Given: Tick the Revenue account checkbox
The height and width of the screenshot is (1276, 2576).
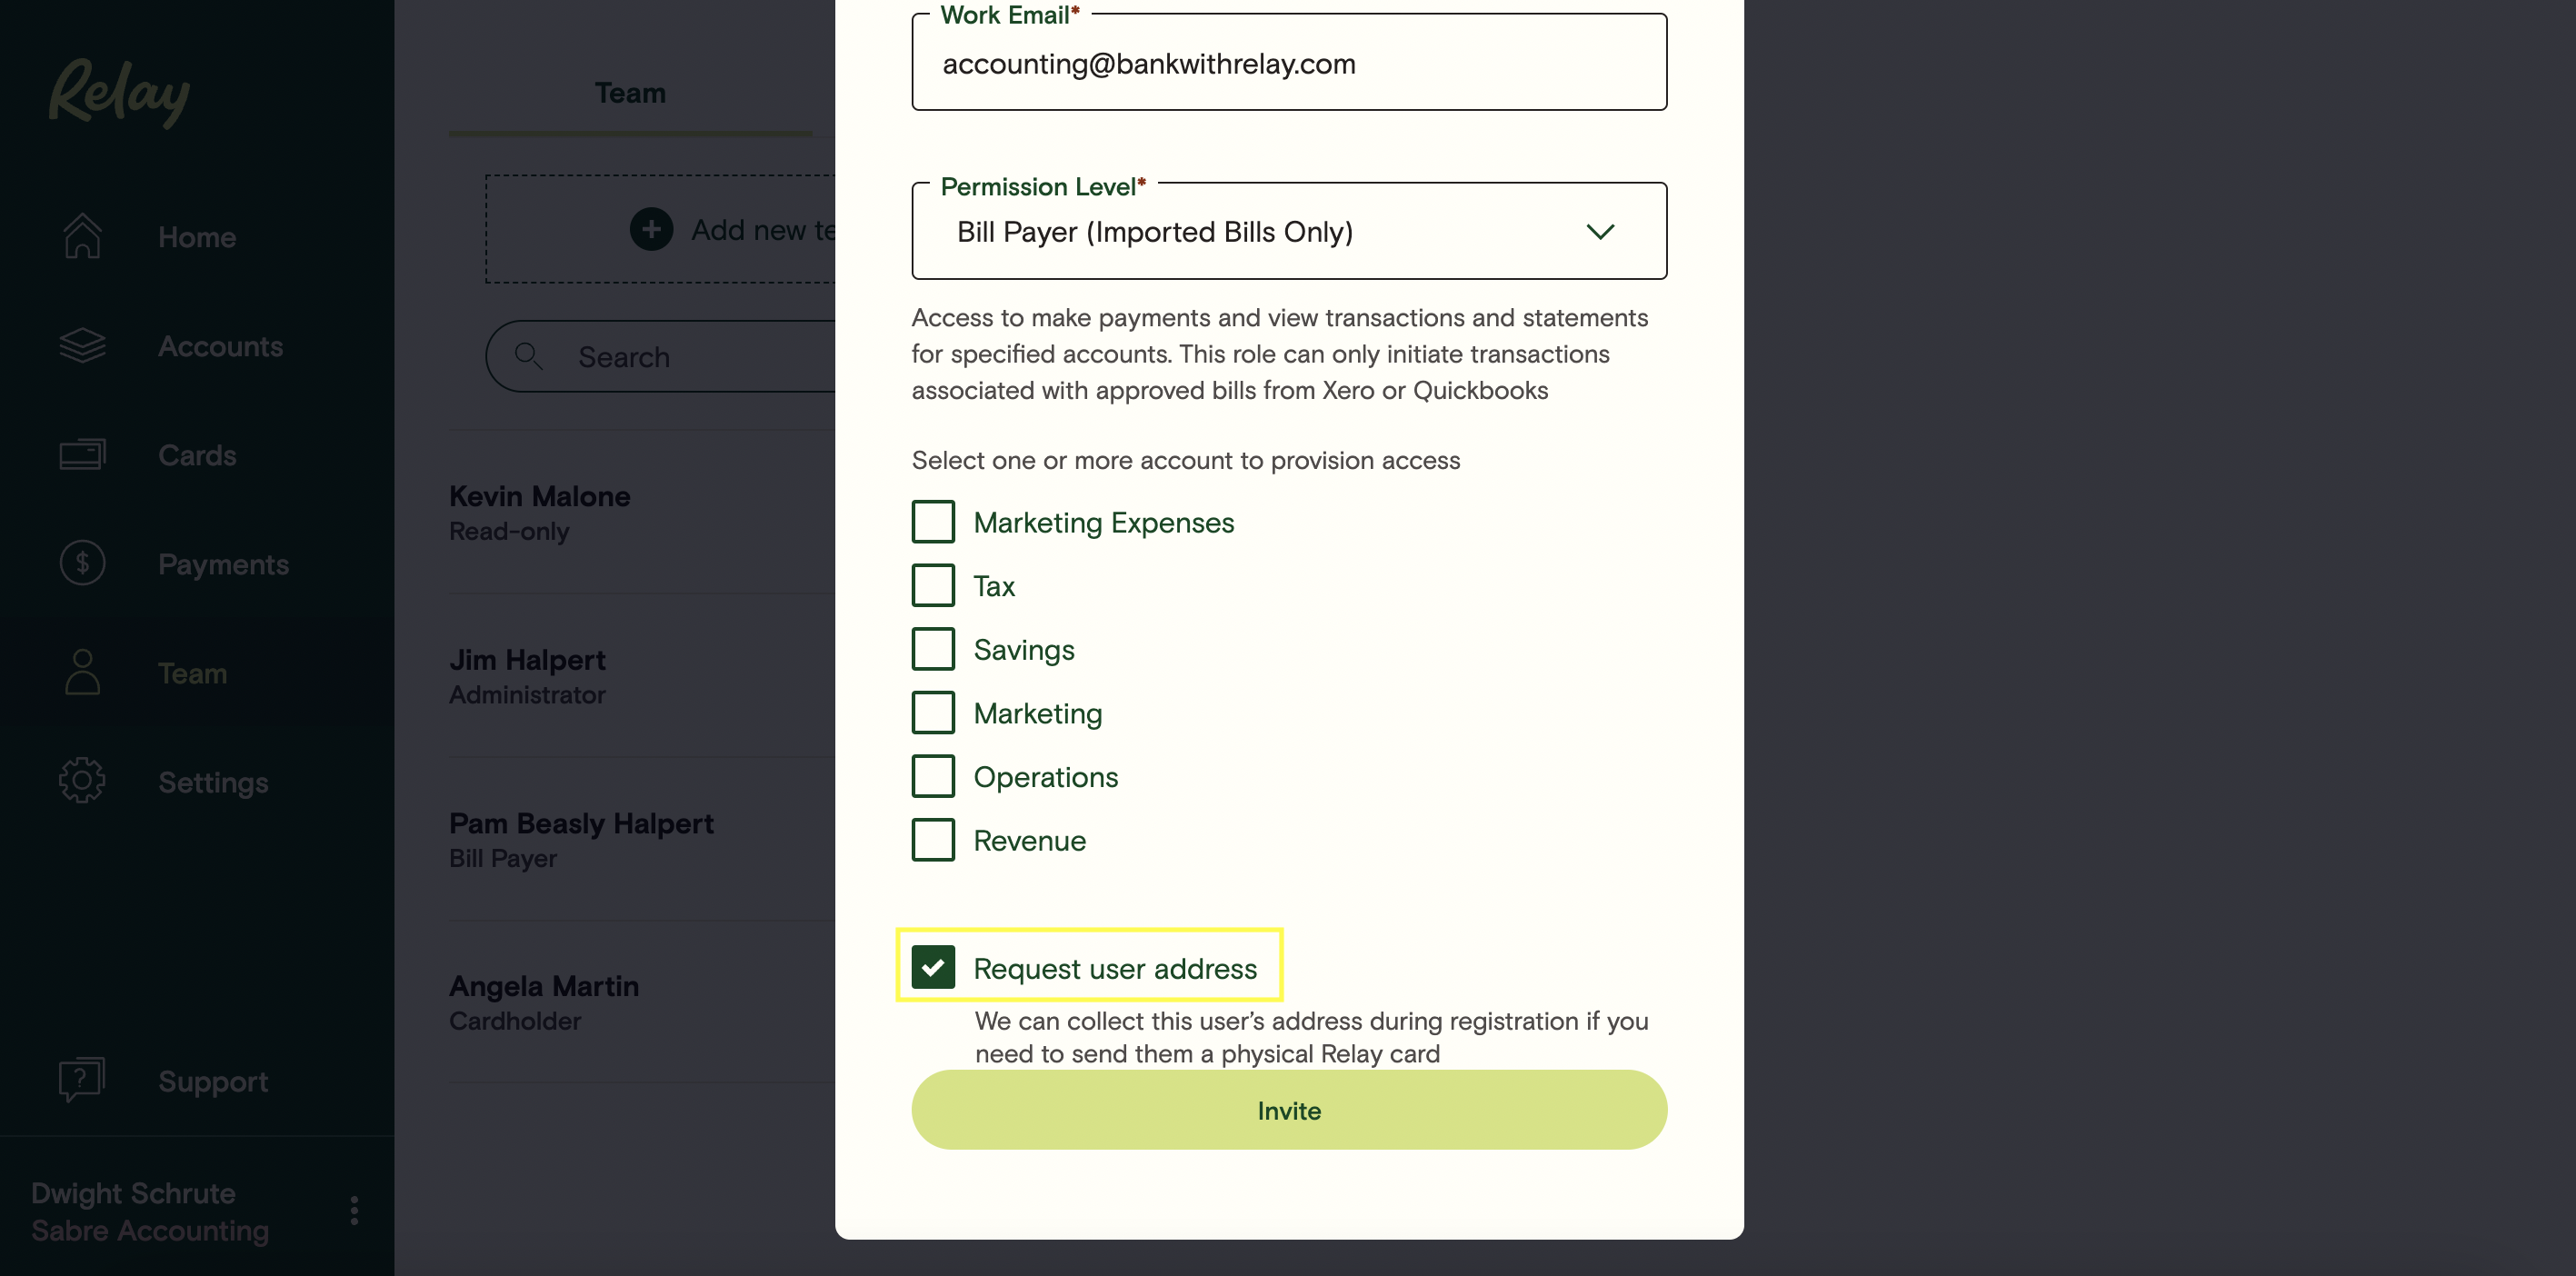Looking at the screenshot, I should point(933,840).
